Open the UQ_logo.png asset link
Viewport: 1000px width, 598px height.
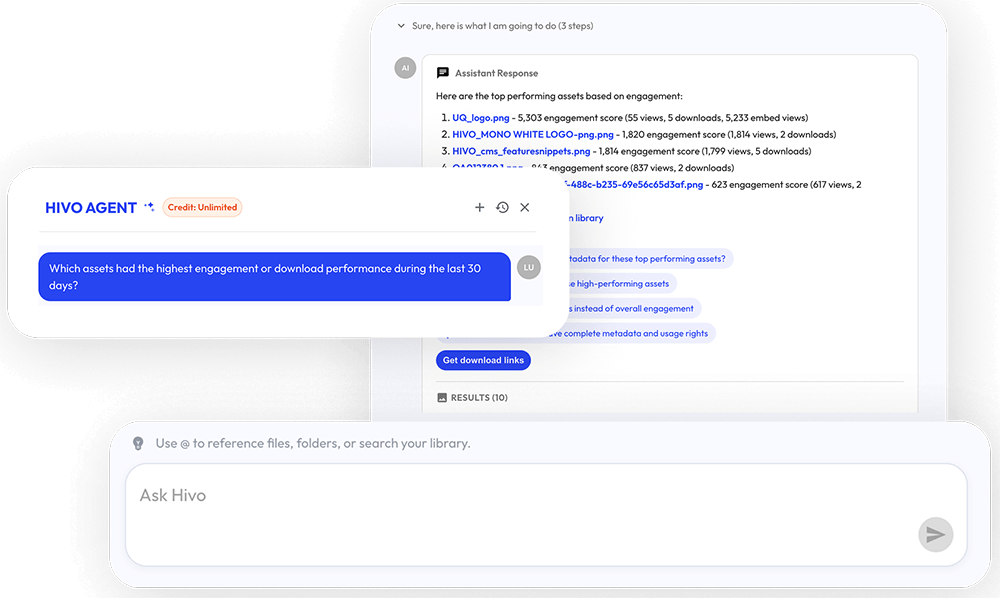click(x=481, y=118)
